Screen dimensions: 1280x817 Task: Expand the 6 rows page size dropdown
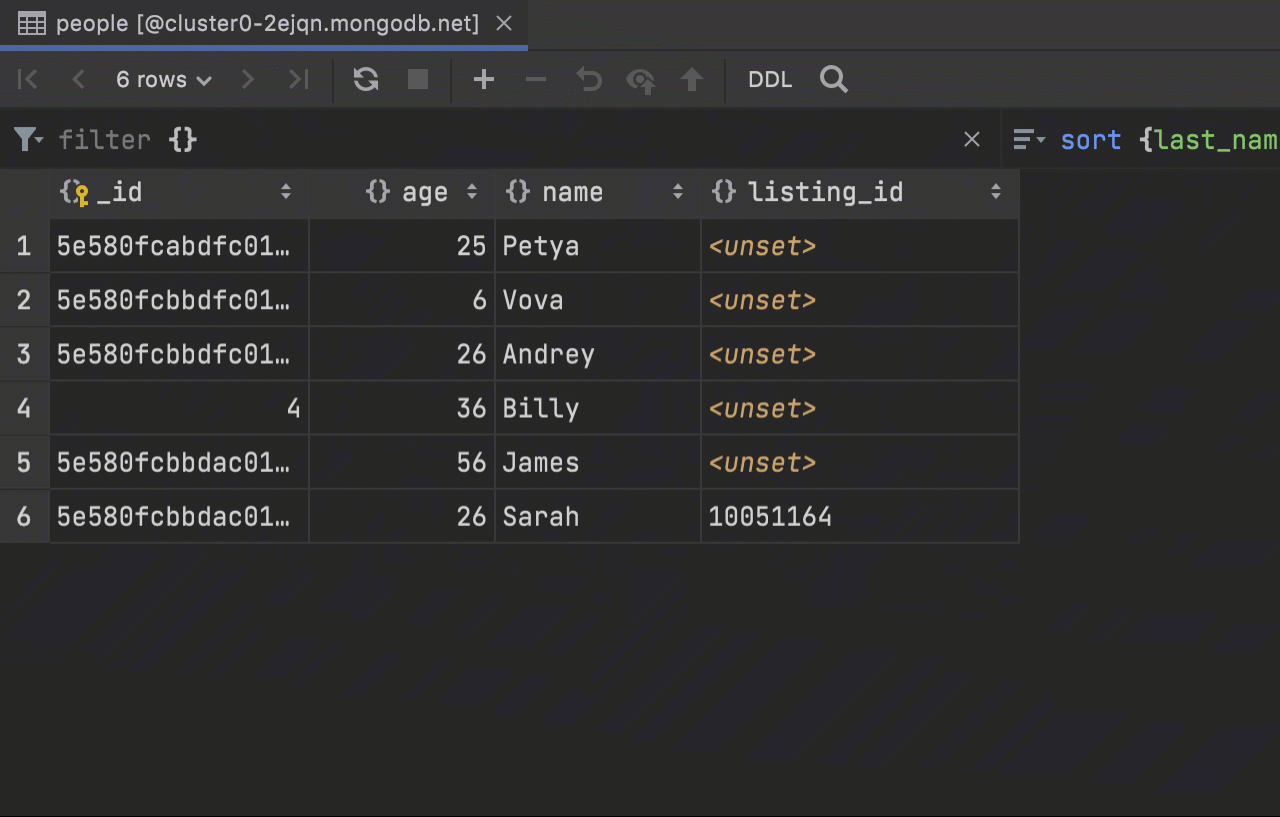164,80
